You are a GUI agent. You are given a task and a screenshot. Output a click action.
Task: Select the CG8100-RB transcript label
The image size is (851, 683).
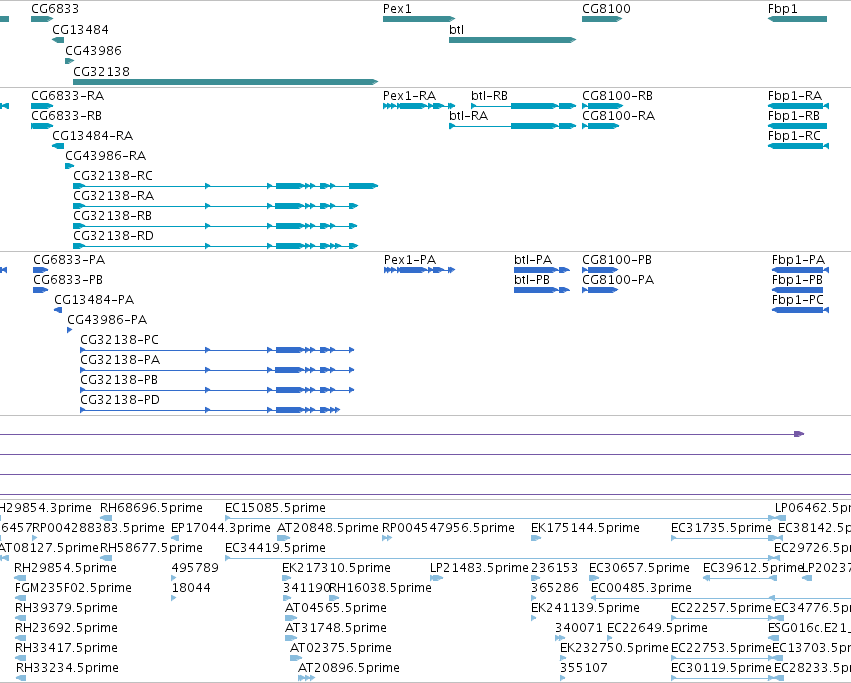(617, 96)
